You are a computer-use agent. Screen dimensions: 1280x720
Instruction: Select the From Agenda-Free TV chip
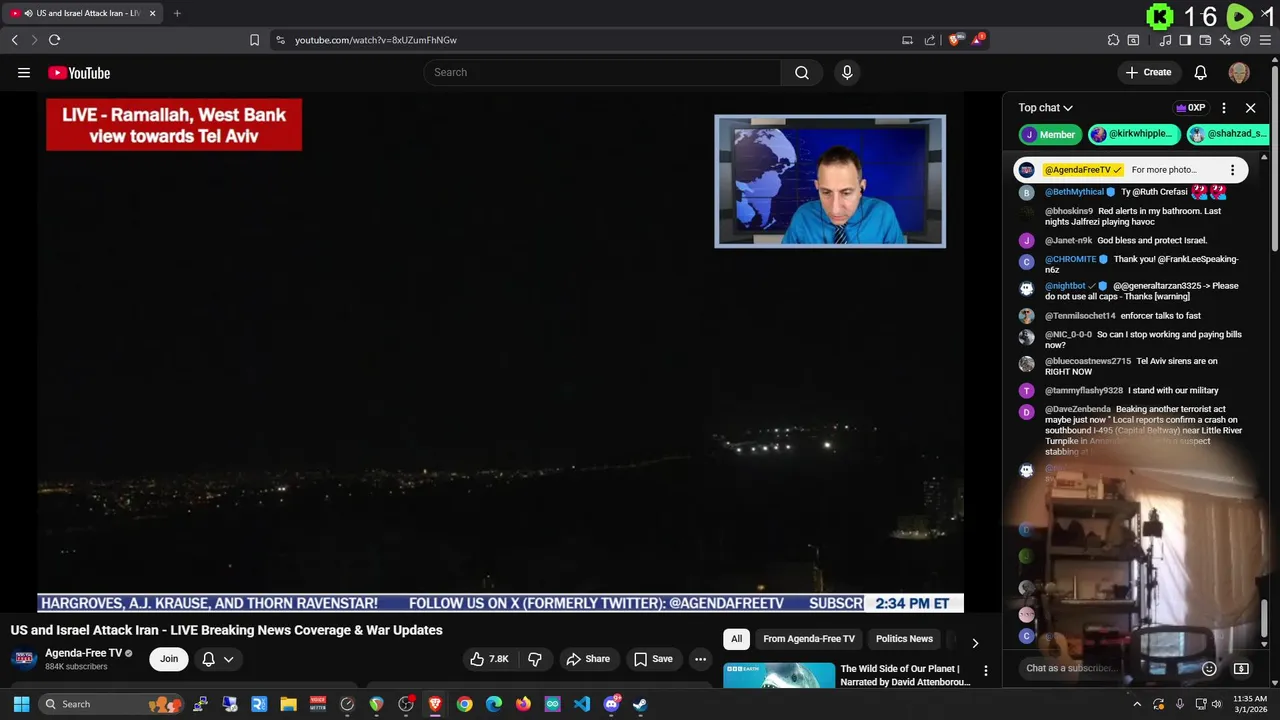pyautogui.click(x=809, y=639)
